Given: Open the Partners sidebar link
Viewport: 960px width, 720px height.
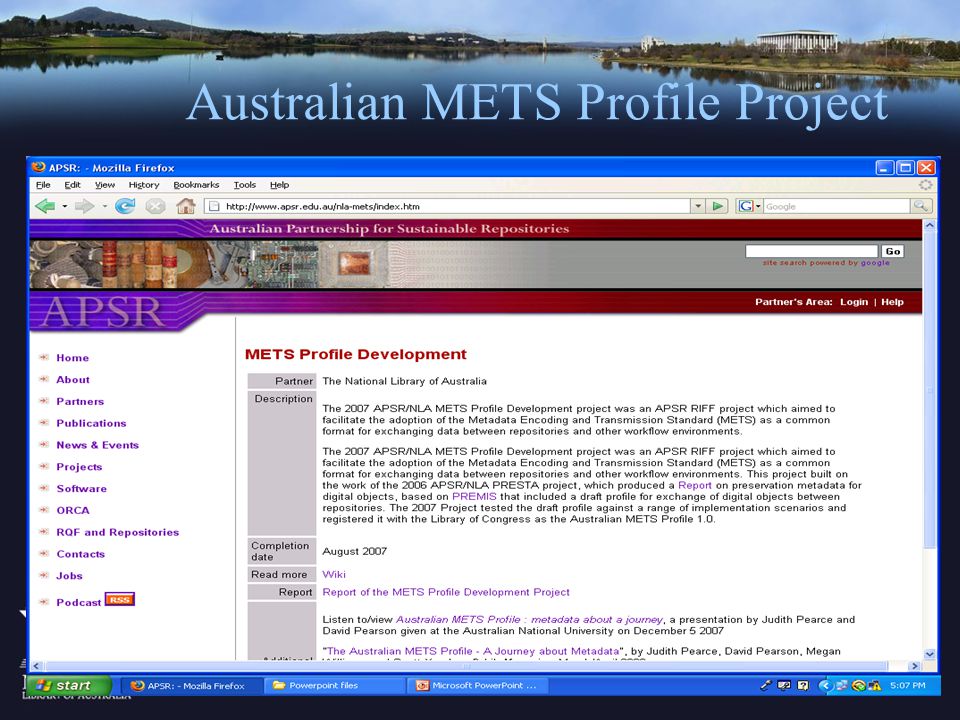Looking at the screenshot, I should coord(80,402).
